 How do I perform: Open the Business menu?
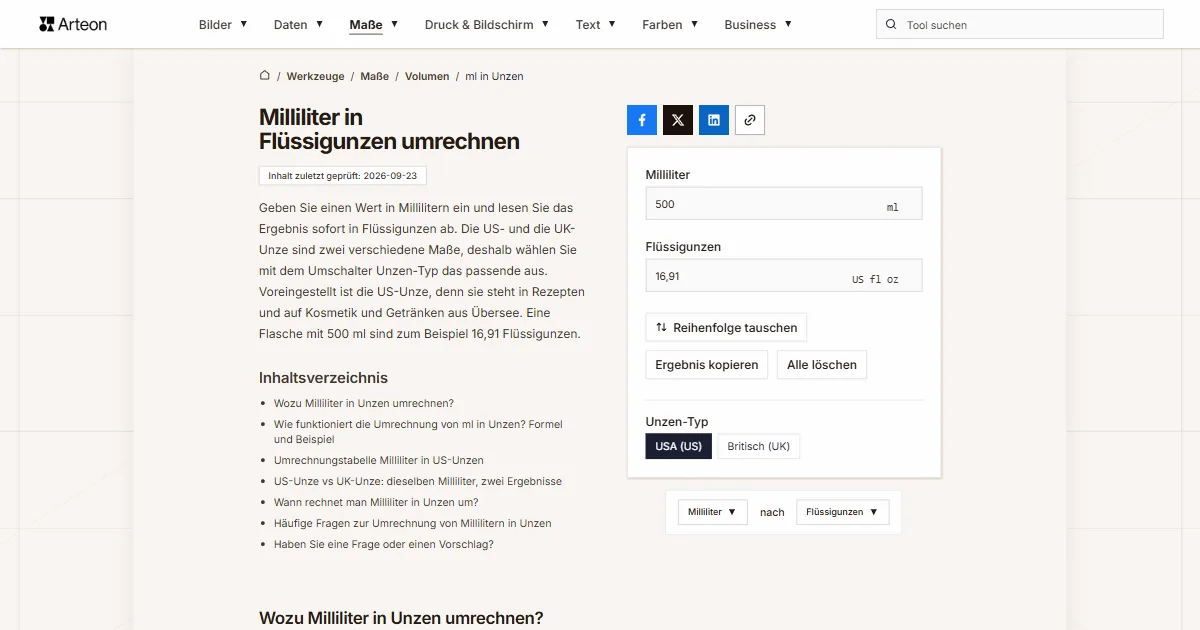coord(758,25)
